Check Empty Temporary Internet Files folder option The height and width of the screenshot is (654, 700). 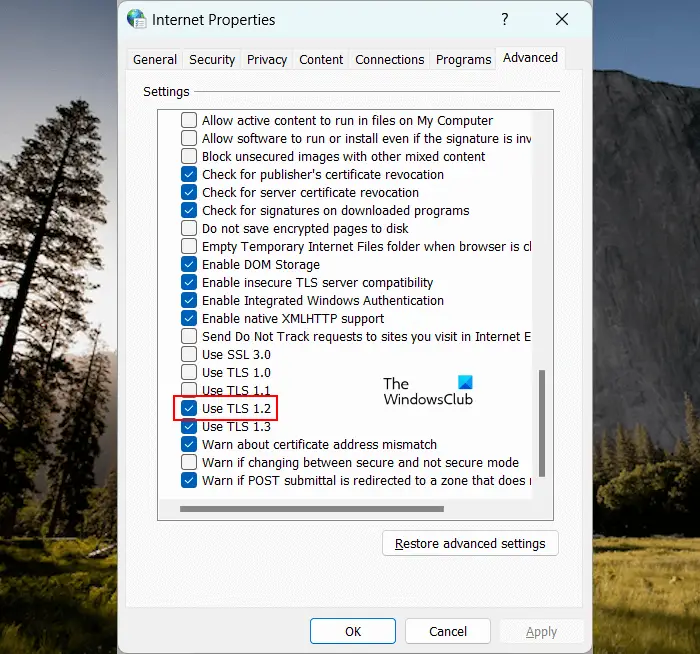point(189,246)
